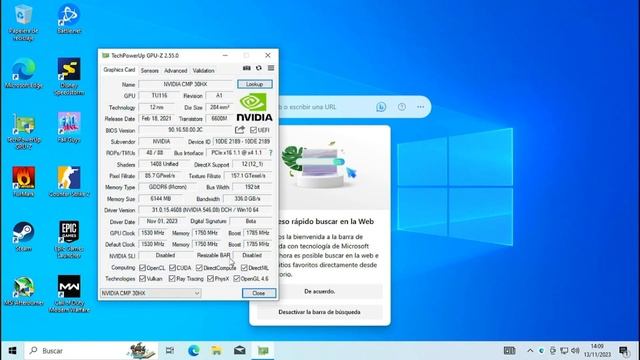This screenshot has width=640, height=360.
Task: Open the Mail app from the taskbar
Action: [x=240, y=351]
